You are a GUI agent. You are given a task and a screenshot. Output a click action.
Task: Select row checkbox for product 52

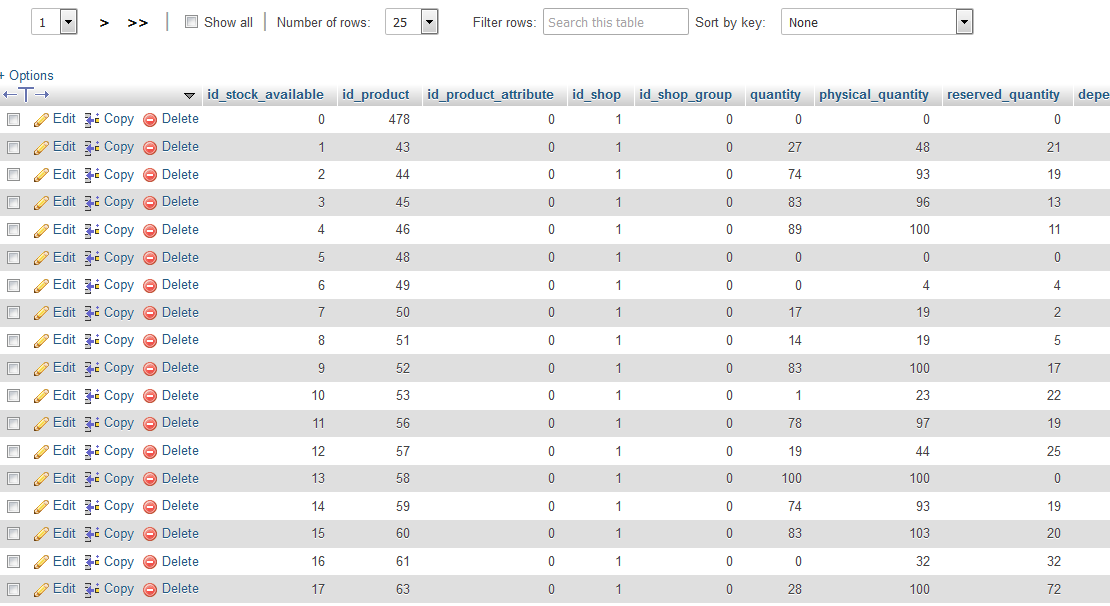13,368
